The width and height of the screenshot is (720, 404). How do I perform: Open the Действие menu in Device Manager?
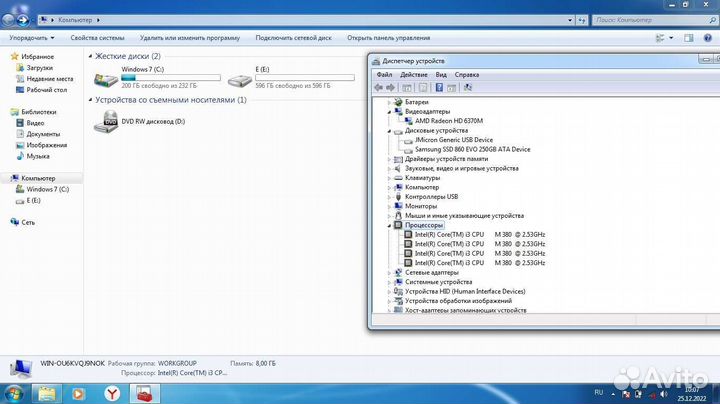413,74
